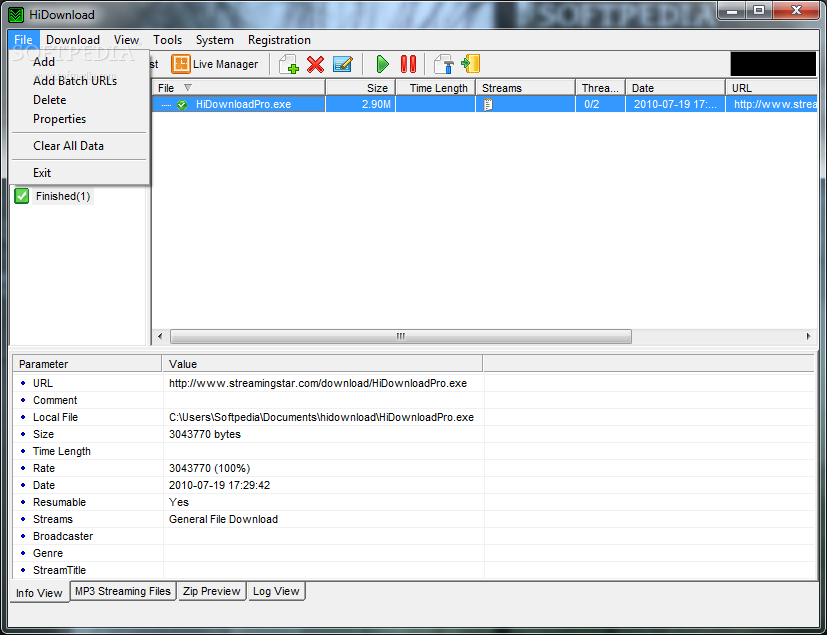Image resolution: width=827 pixels, height=635 pixels.
Task: Click the 3043770 bytes size value
Action: pyautogui.click(x=205, y=434)
